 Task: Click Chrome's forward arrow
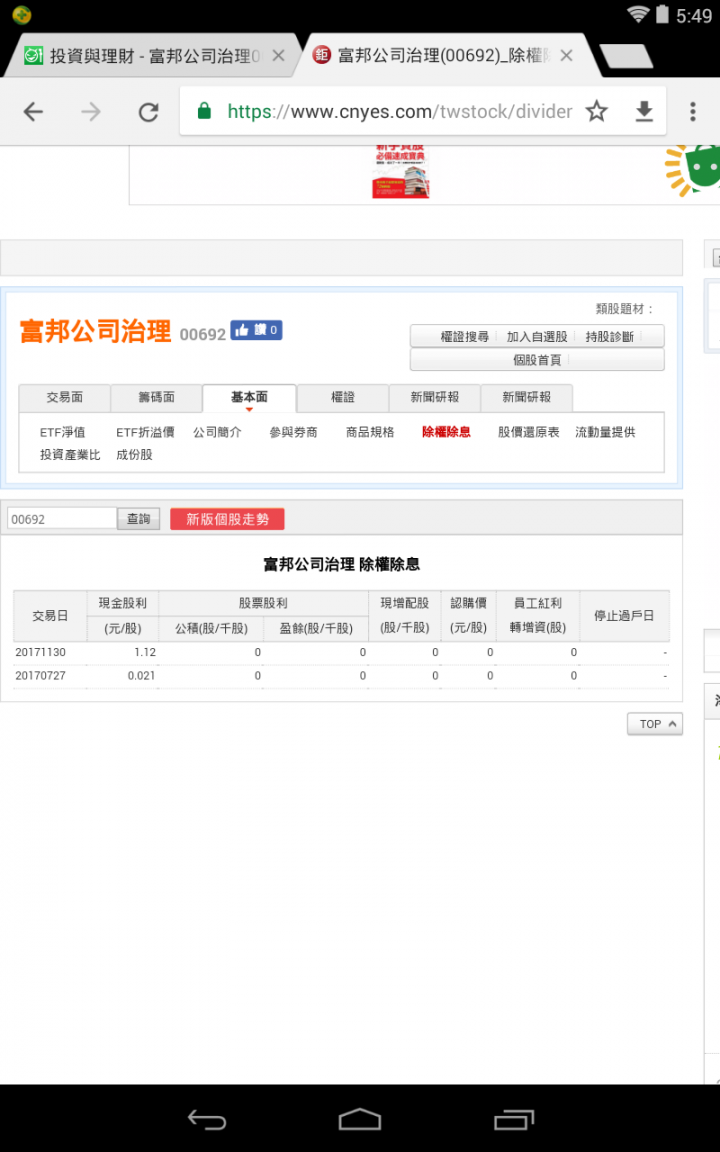coord(91,112)
